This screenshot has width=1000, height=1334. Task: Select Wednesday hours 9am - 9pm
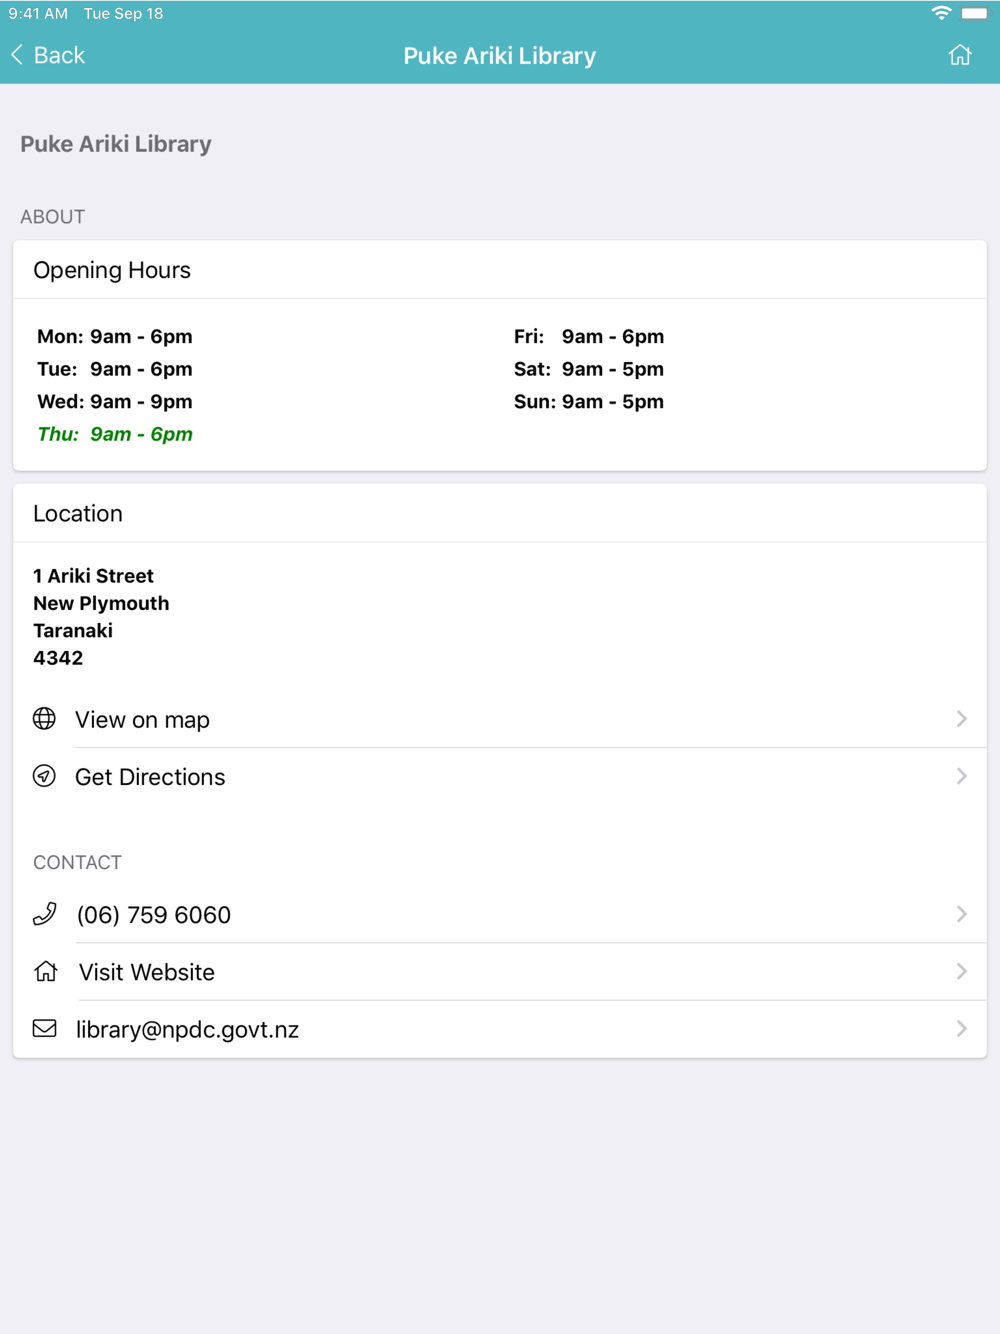pyautogui.click(x=115, y=401)
